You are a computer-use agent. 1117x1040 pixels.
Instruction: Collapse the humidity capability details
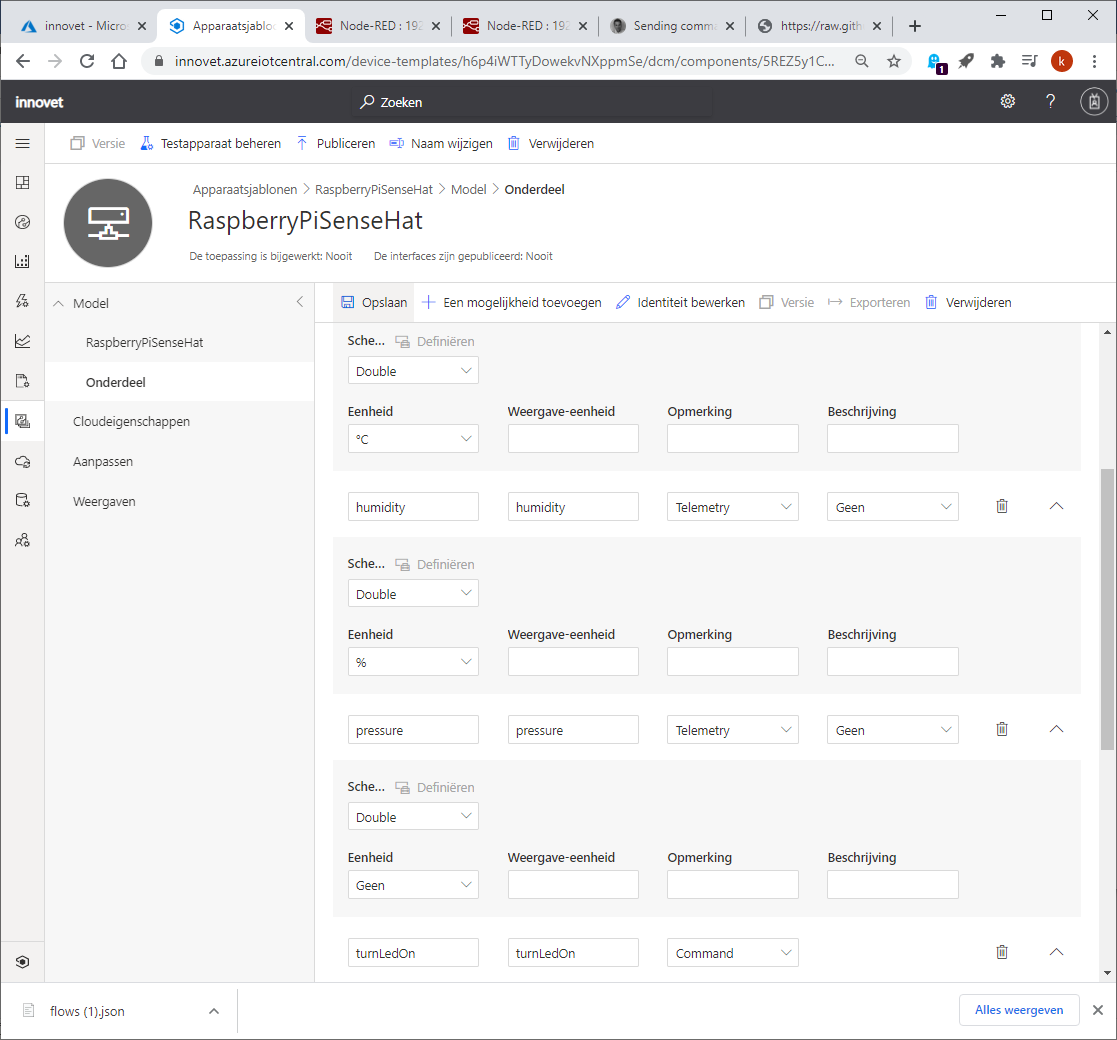tap(1056, 506)
